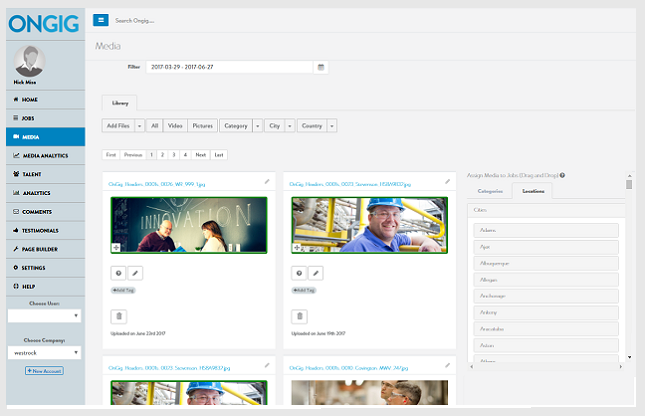Open Analytics in the sidebar
Screen dimensions: 645x416
coord(45,193)
